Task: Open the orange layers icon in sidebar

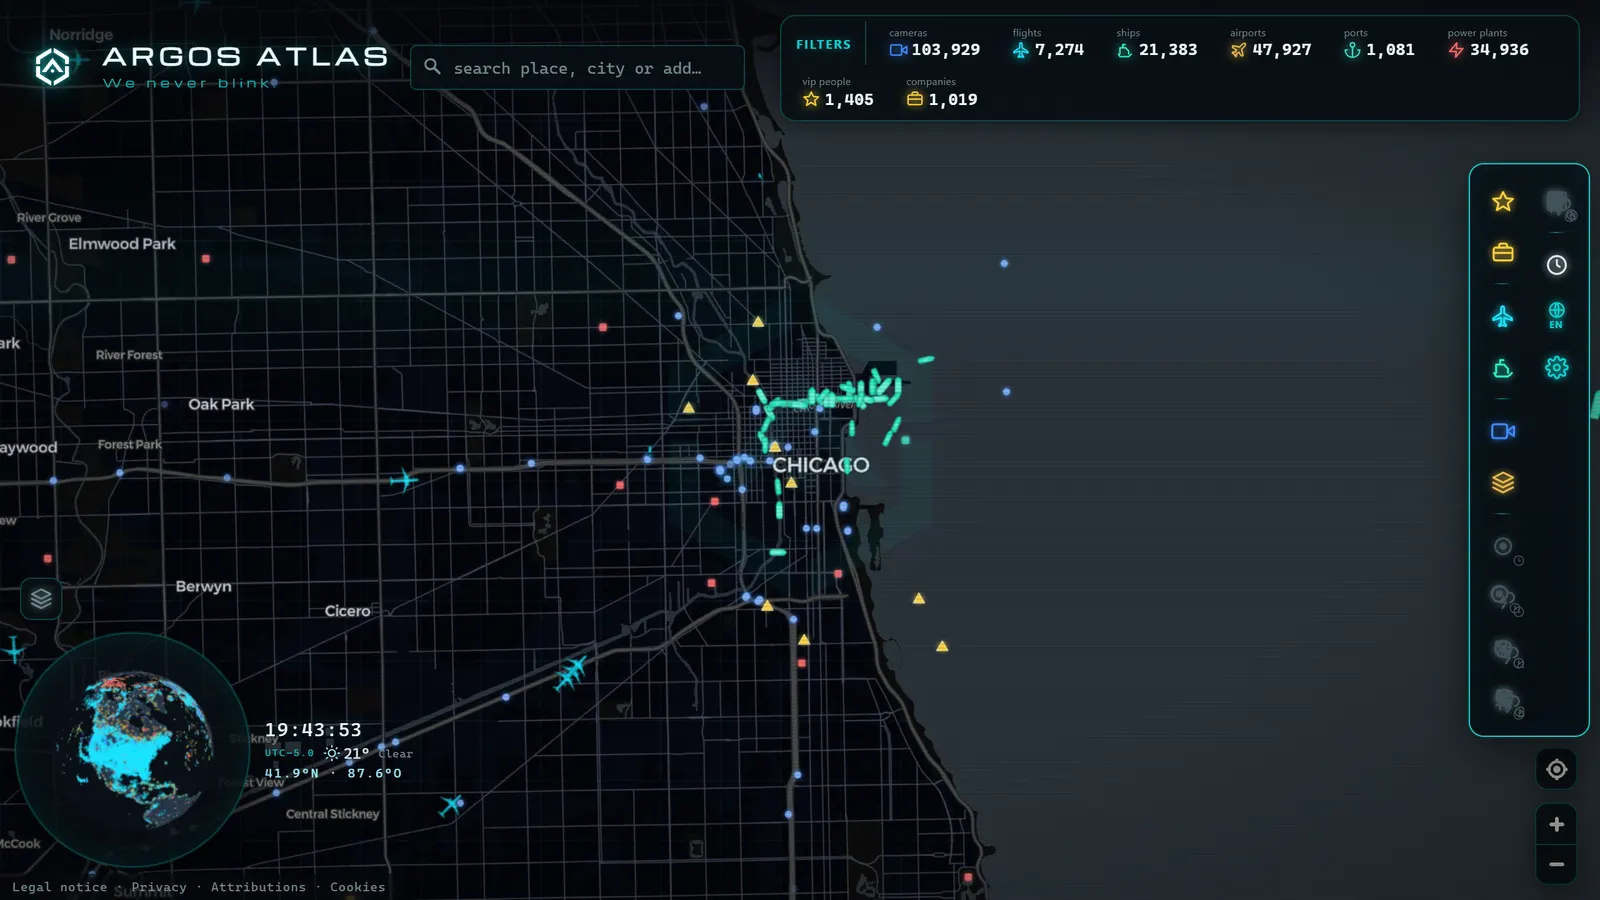Action: [1502, 483]
